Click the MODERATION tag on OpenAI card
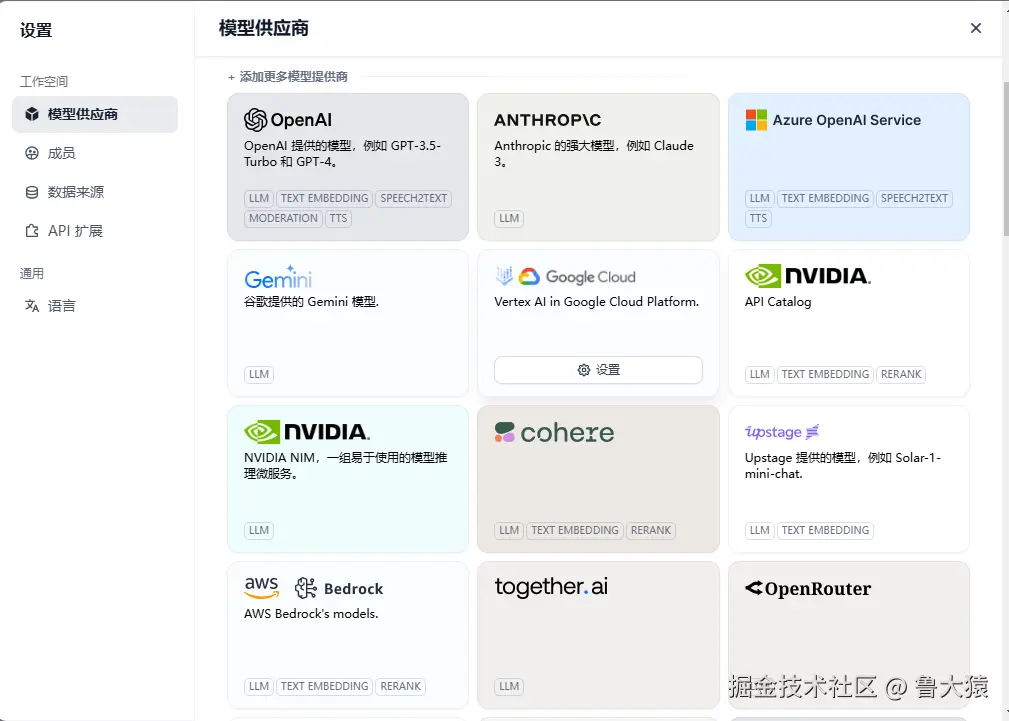The width and height of the screenshot is (1009, 721). pos(283,218)
